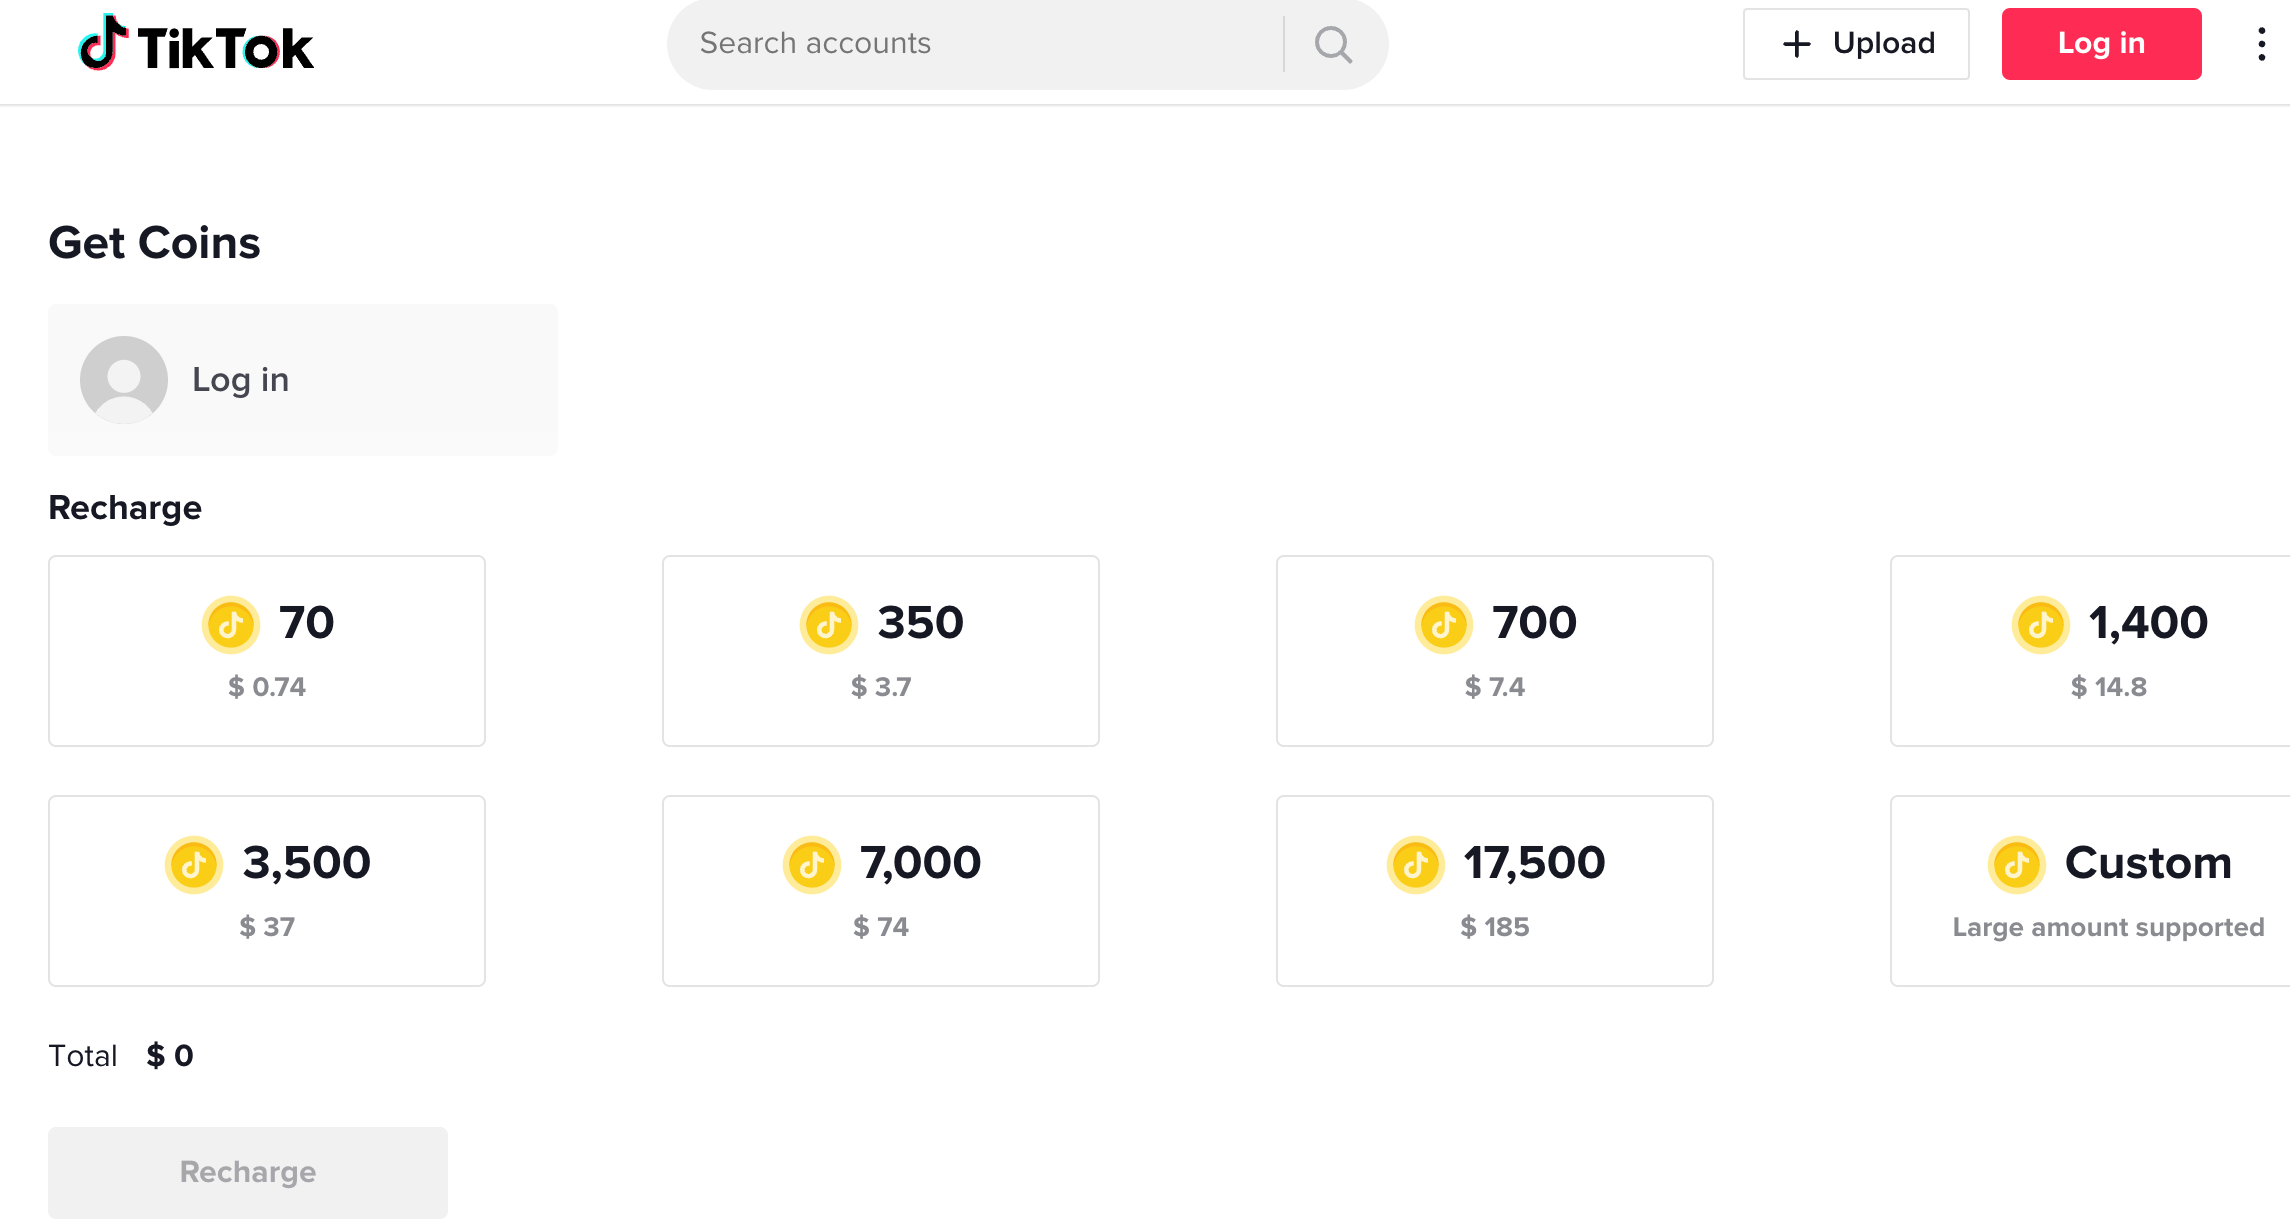Click the red Log in button
This screenshot has width=2290, height=1228.
pyautogui.click(x=2100, y=43)
